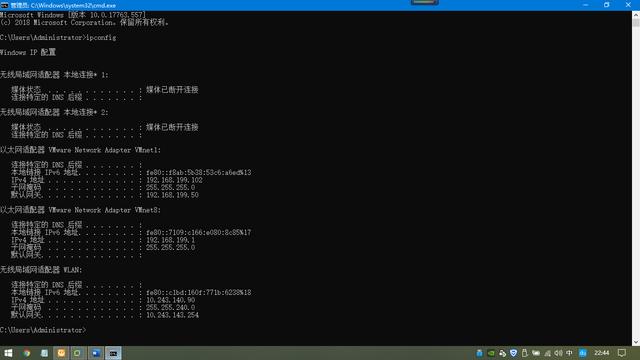
Task: Open the volume speaker tray icon
Action: coord(558,353)
